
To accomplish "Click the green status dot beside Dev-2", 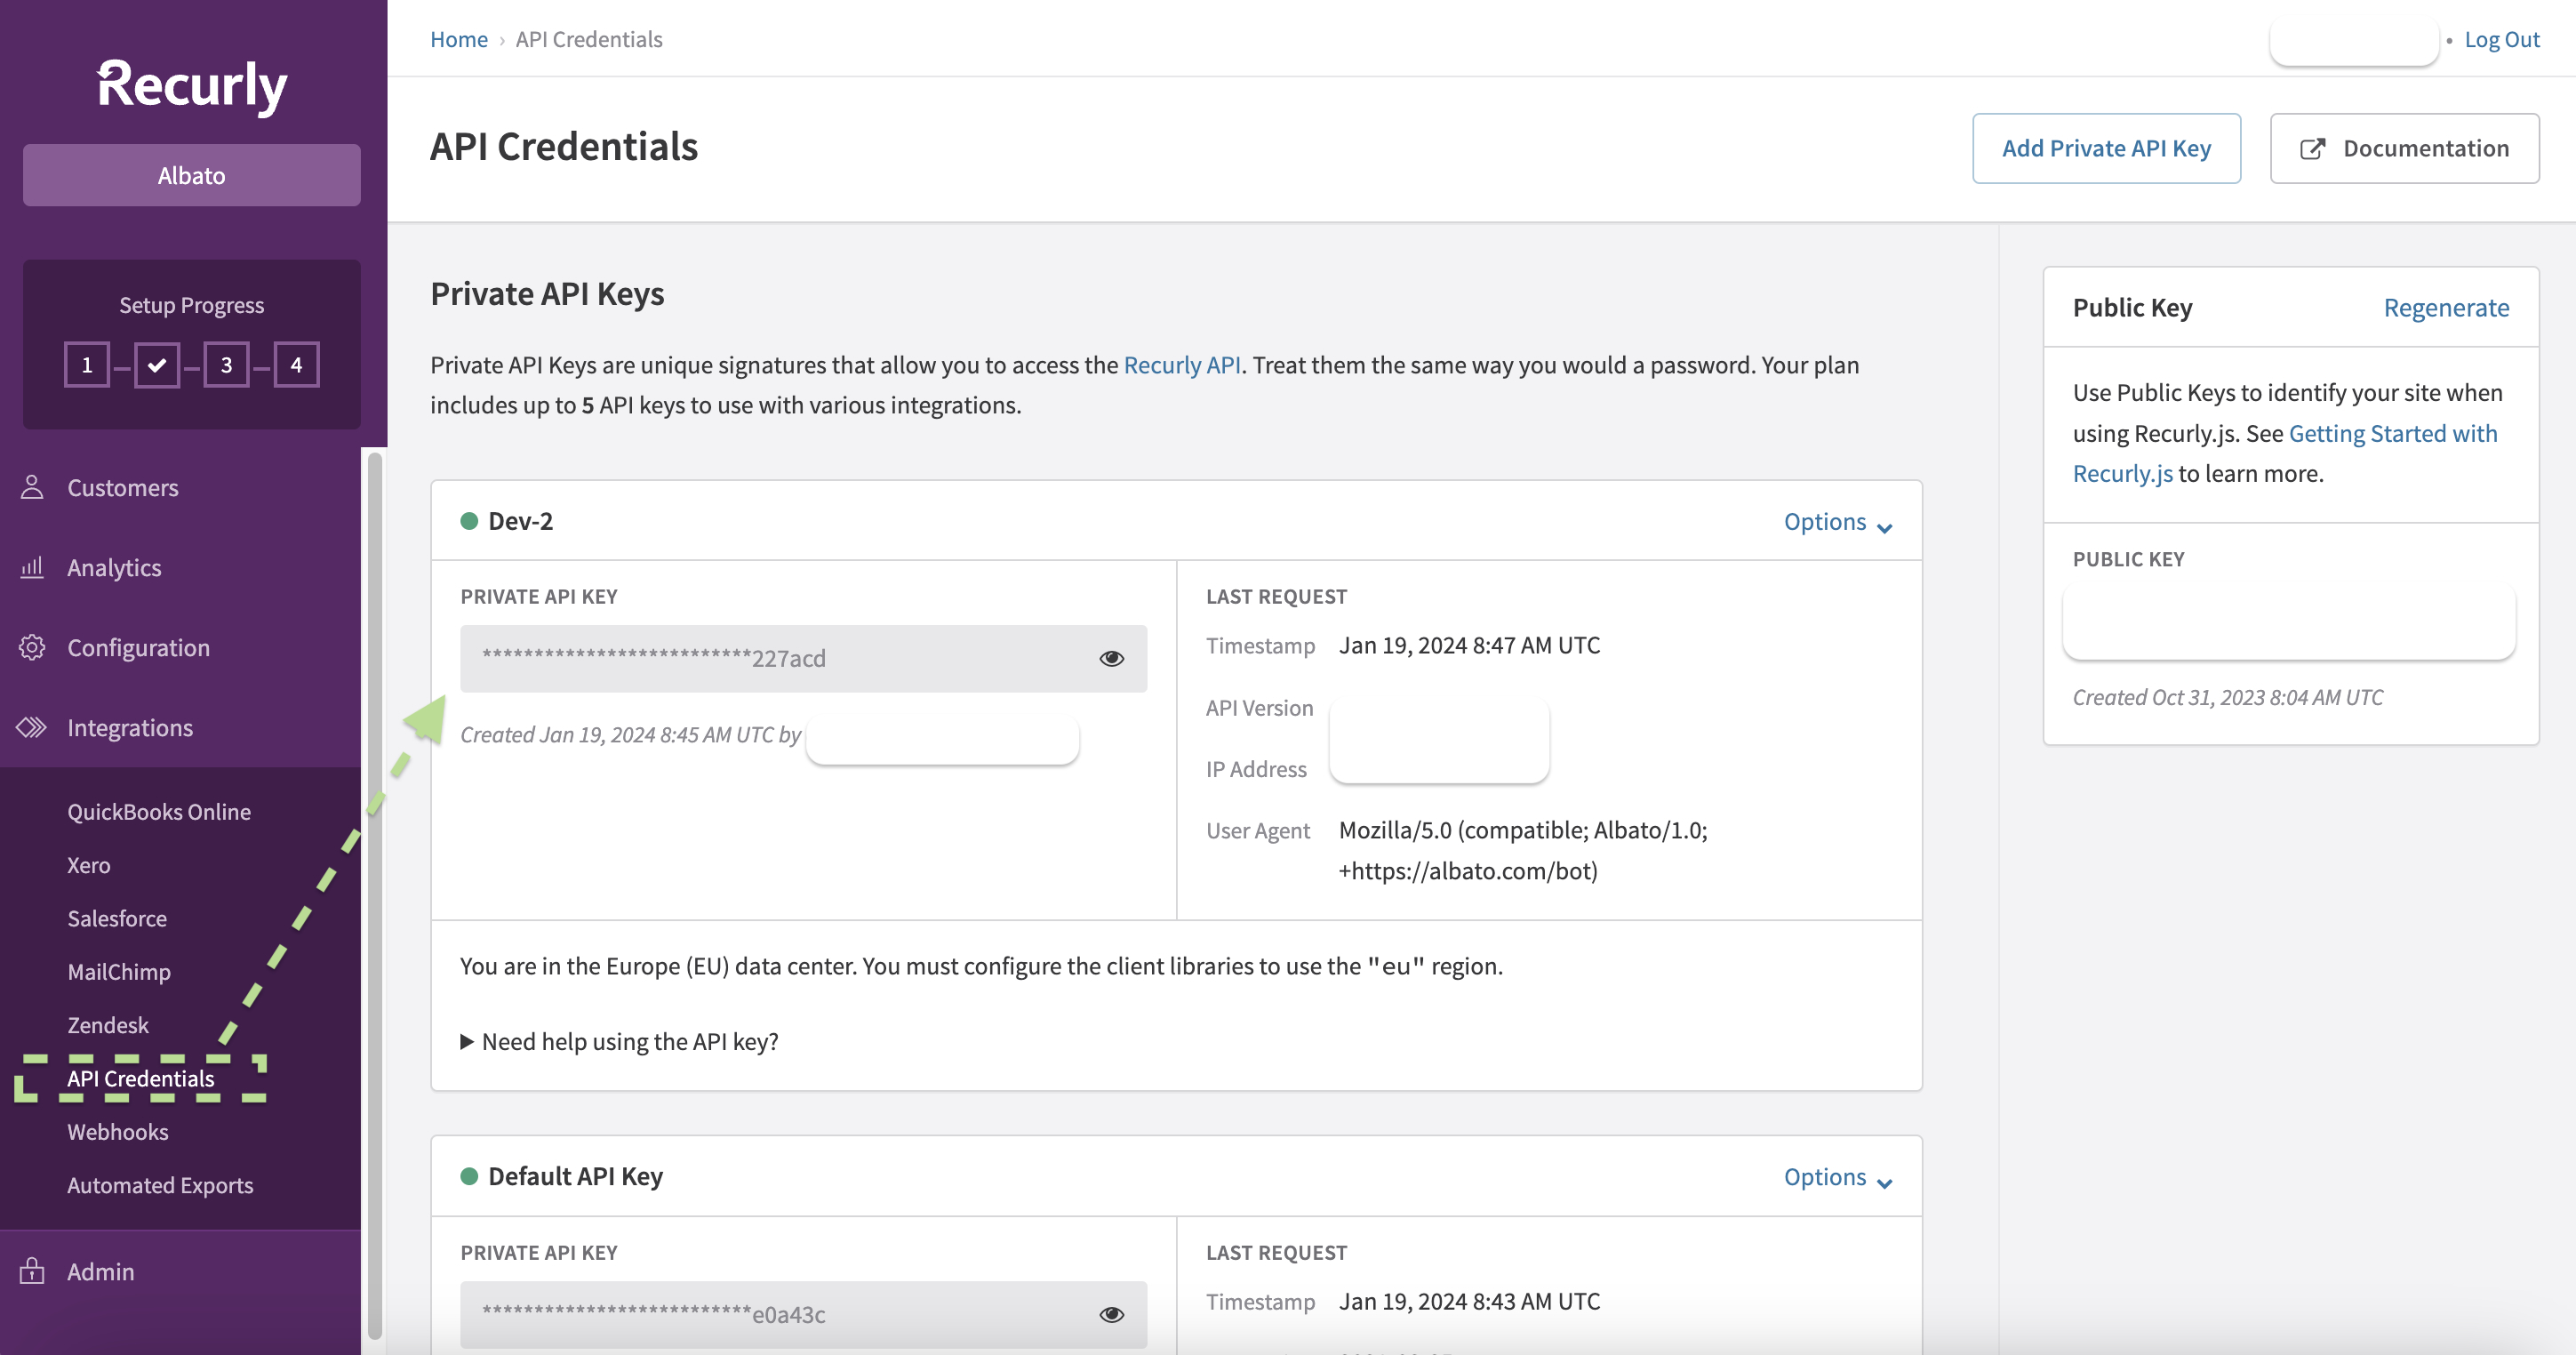I will [x=469, y=521].
